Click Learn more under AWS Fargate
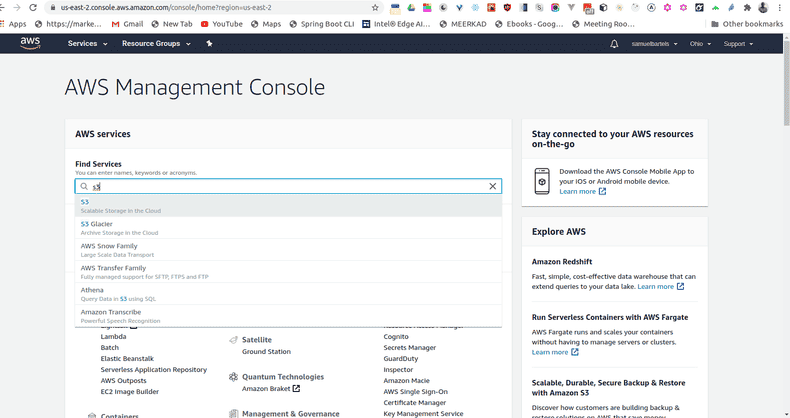 tap(555, 352)
